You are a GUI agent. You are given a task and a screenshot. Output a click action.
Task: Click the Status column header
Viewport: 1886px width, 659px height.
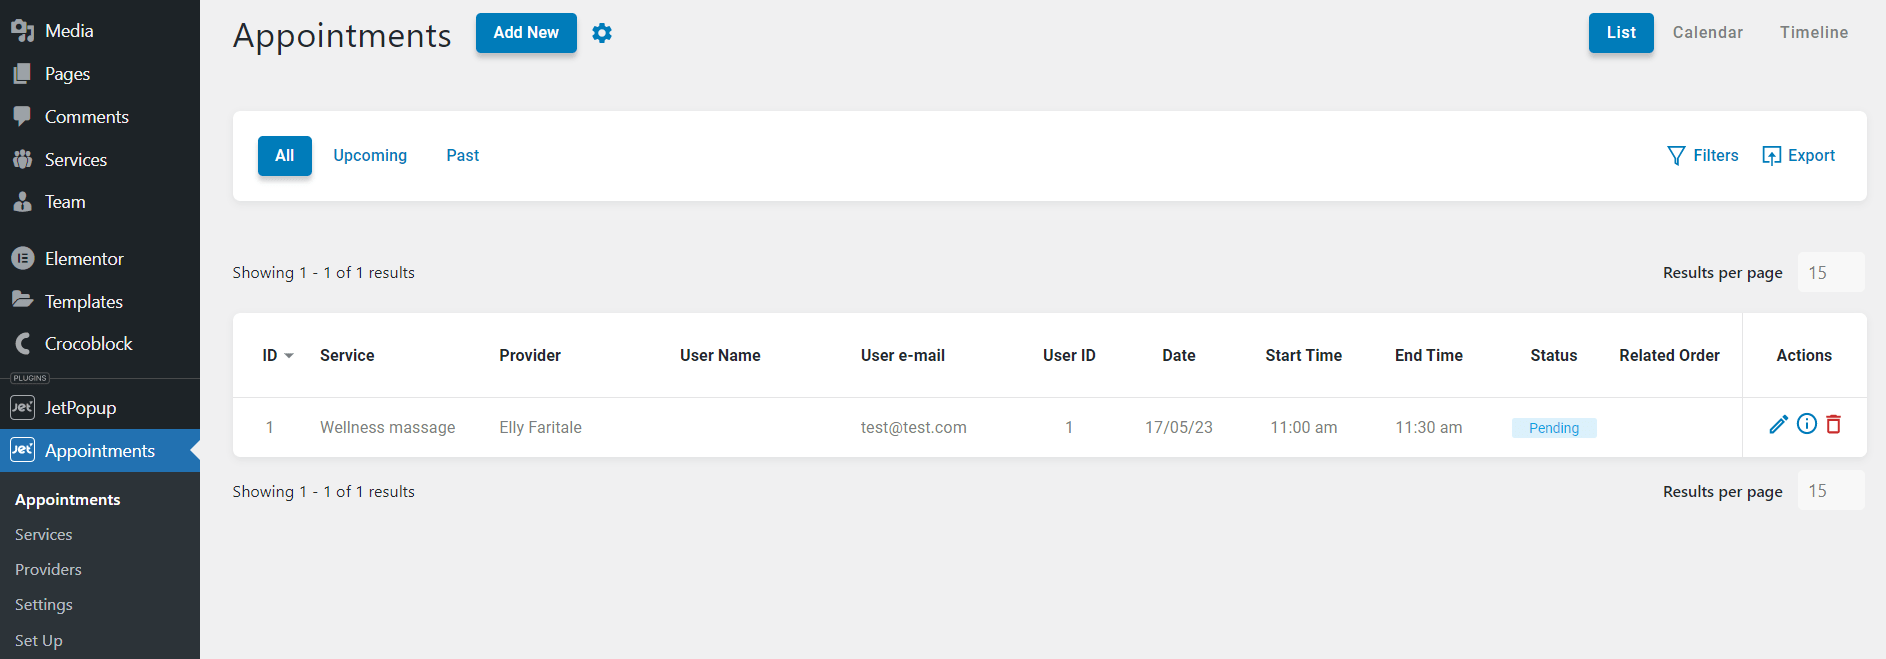[1553, 356]
